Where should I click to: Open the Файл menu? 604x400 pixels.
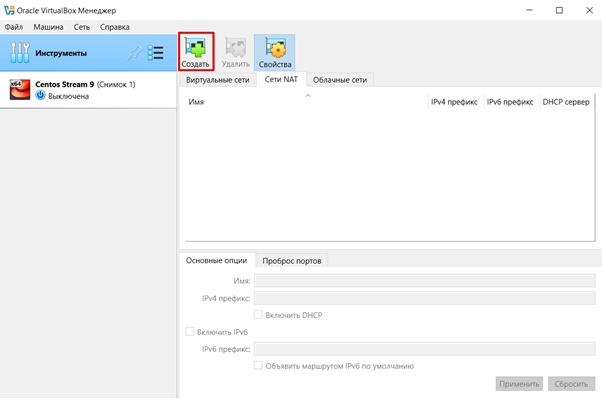[x=14, y=27]
